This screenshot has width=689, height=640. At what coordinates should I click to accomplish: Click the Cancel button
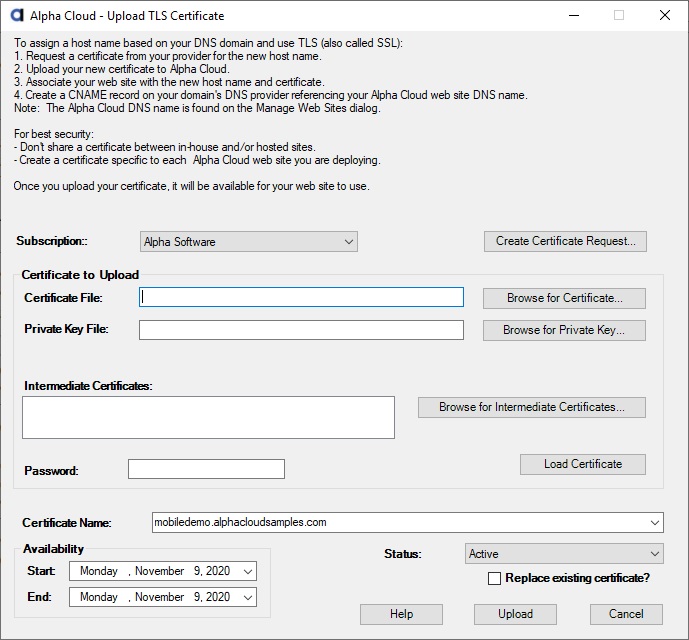tap(626, 614)
